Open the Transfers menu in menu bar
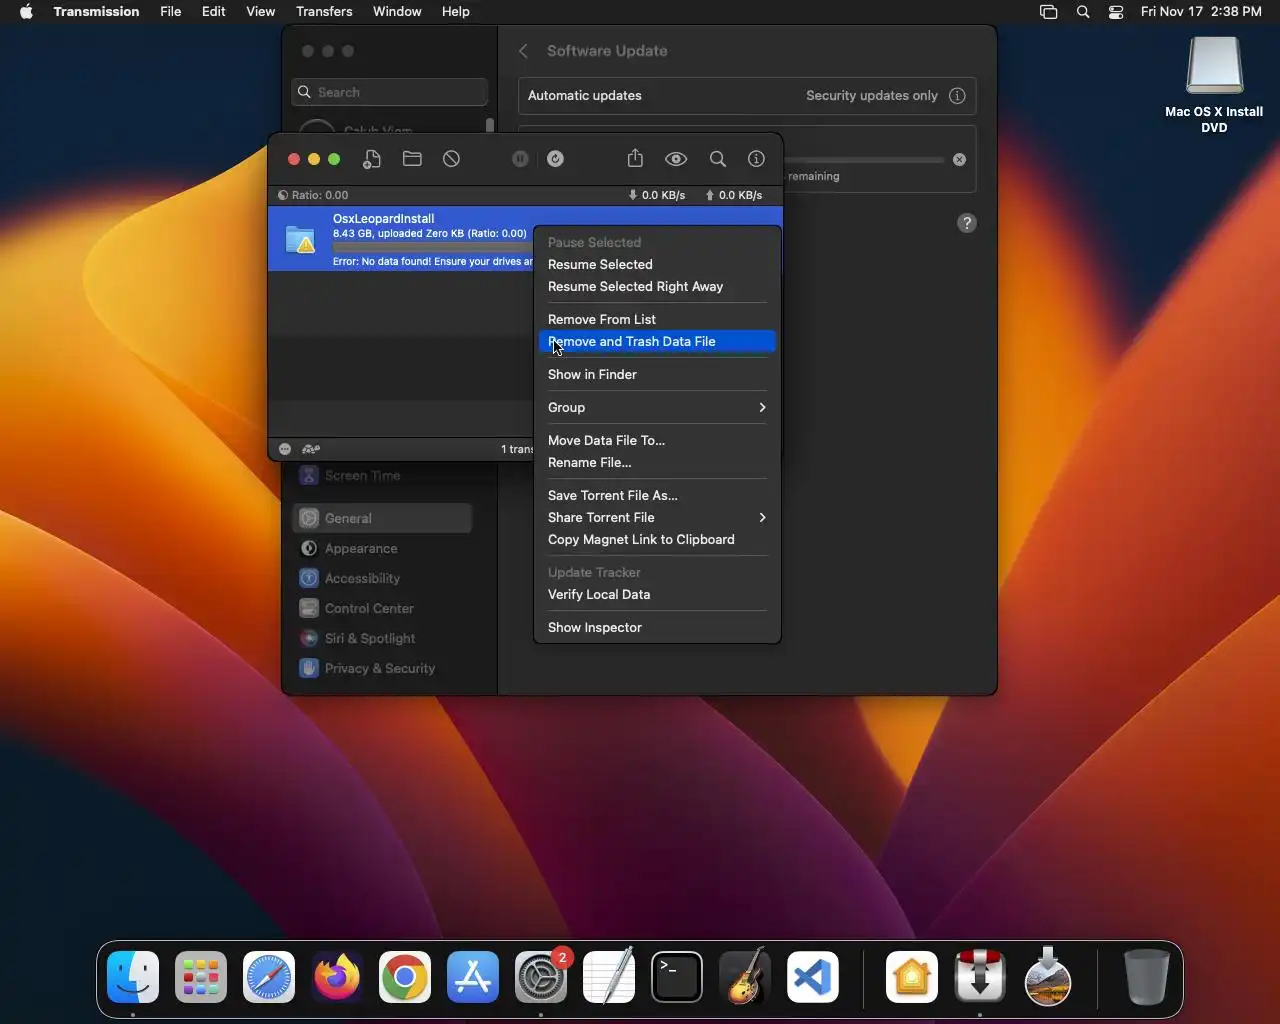 click(324, 11)
